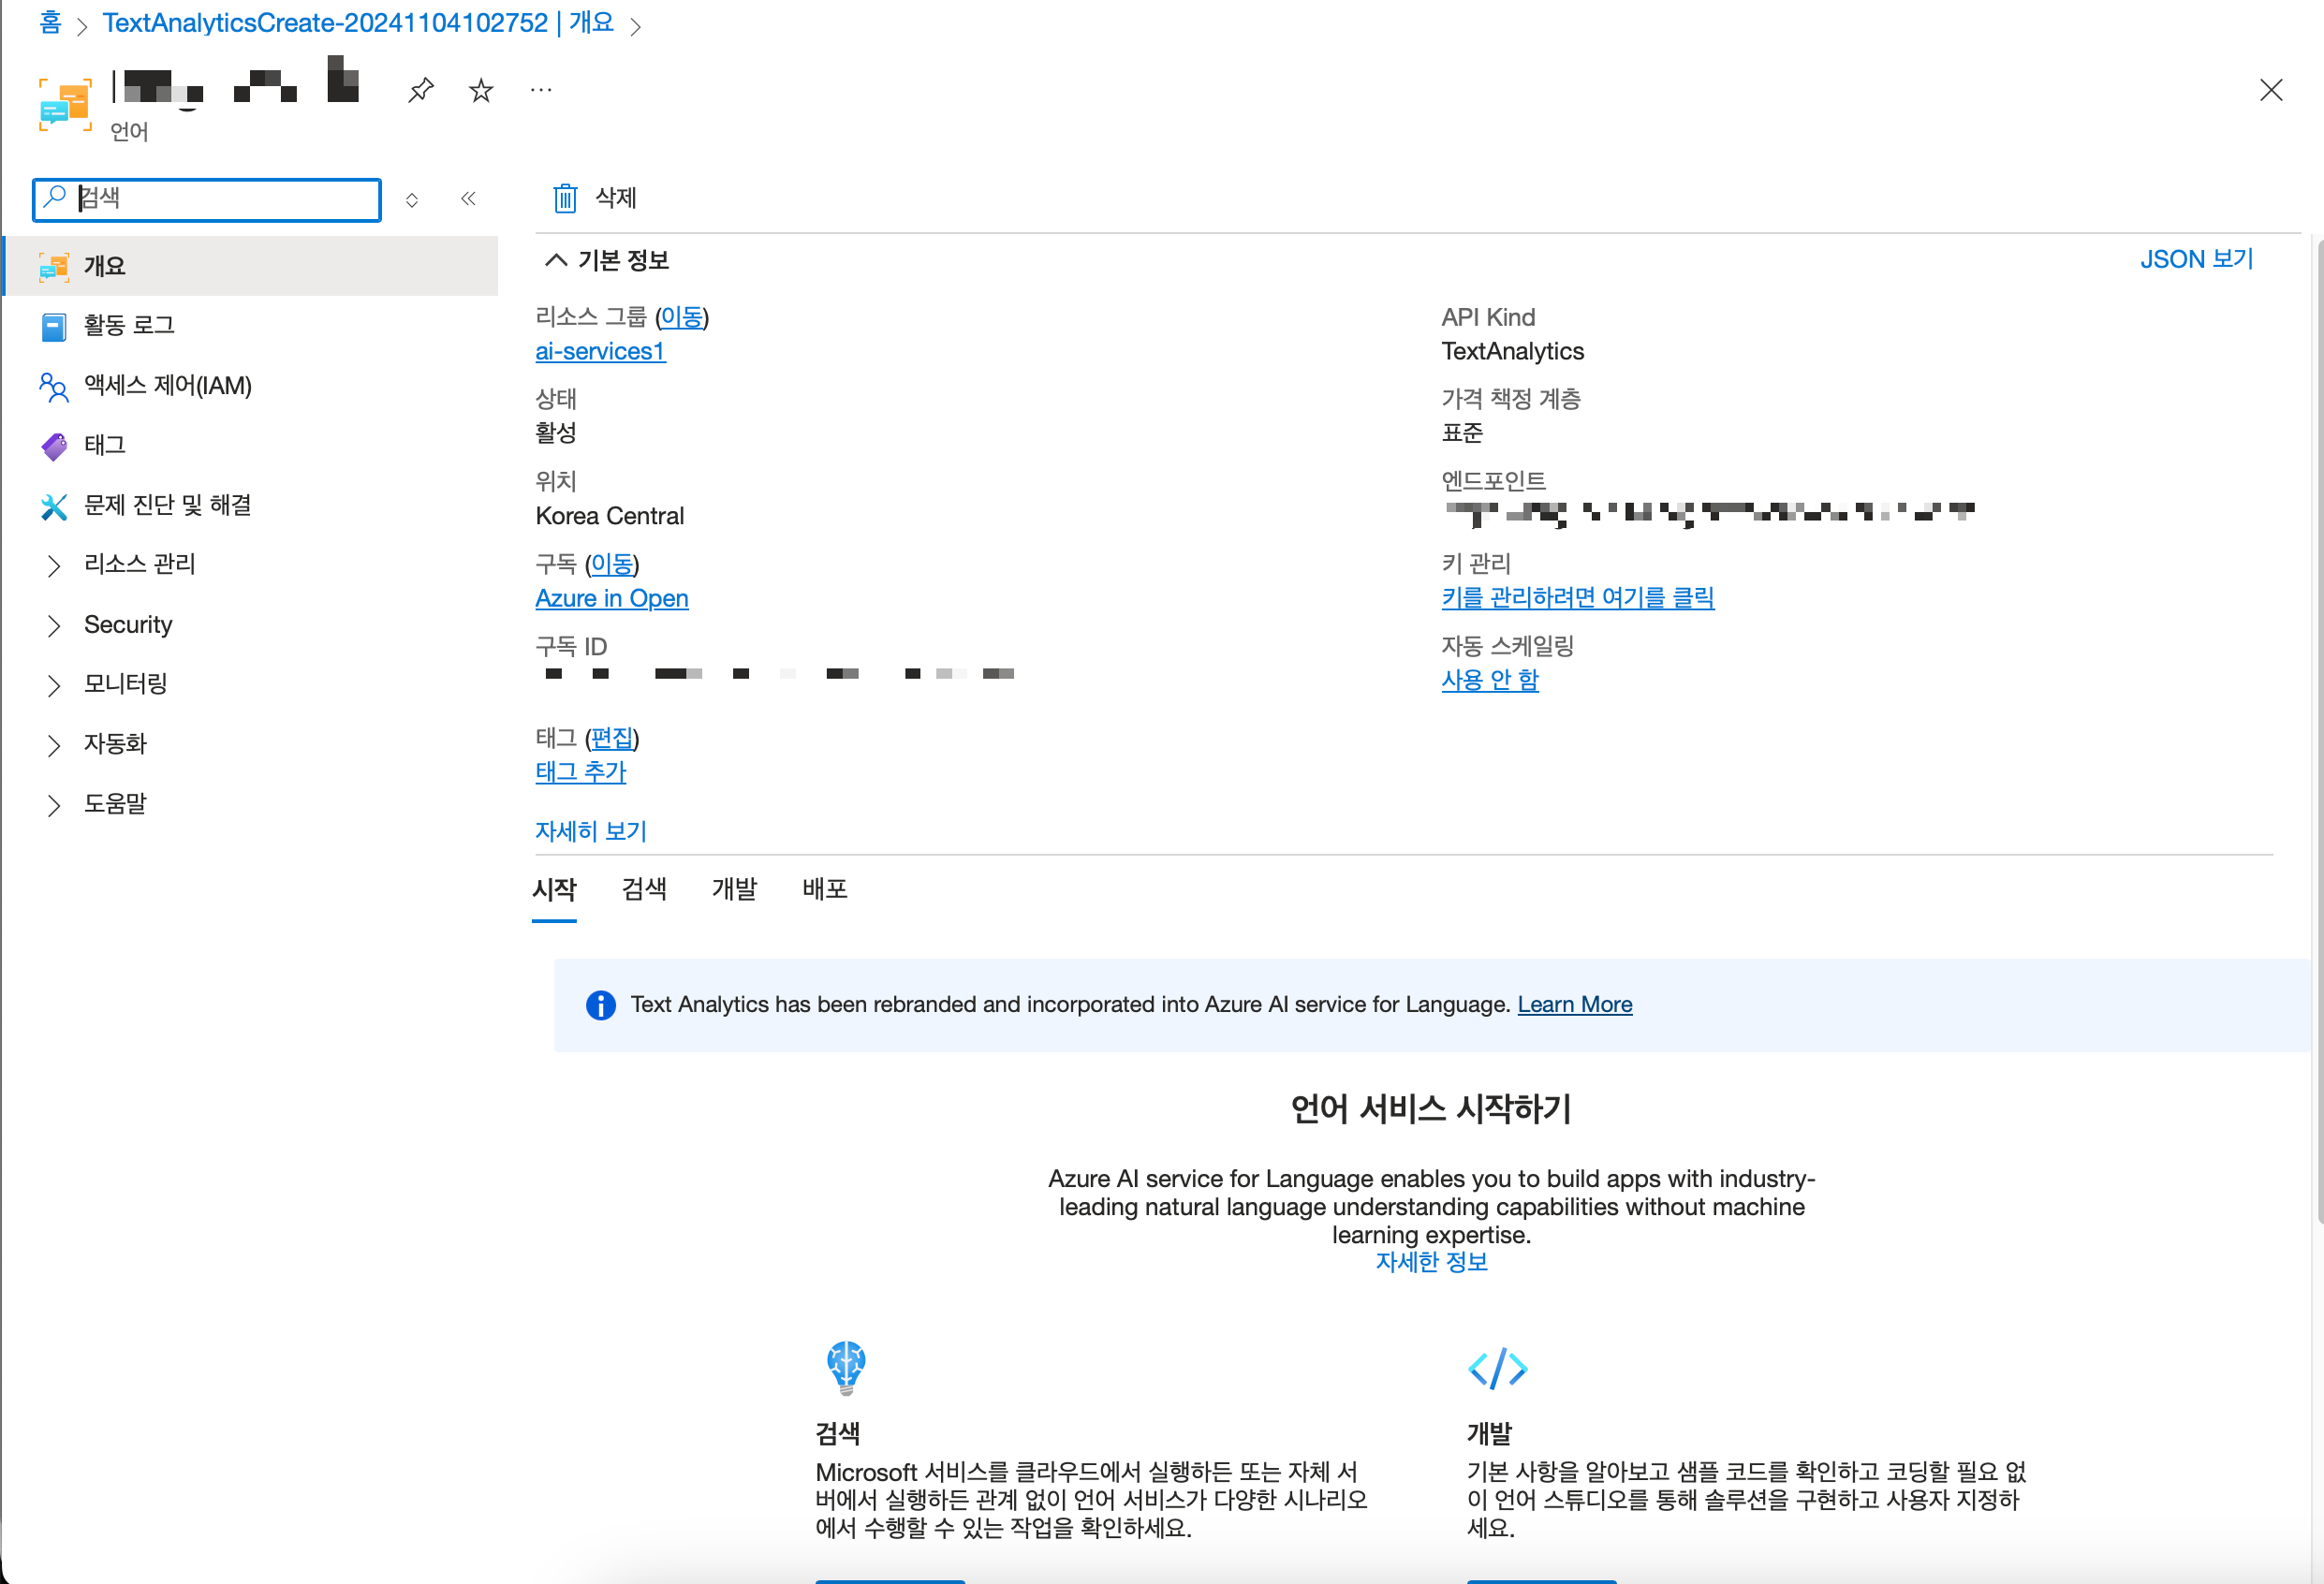Open 문제 진단 및 해결 page
The image size is (2324, 1584).
coord(167,505)
